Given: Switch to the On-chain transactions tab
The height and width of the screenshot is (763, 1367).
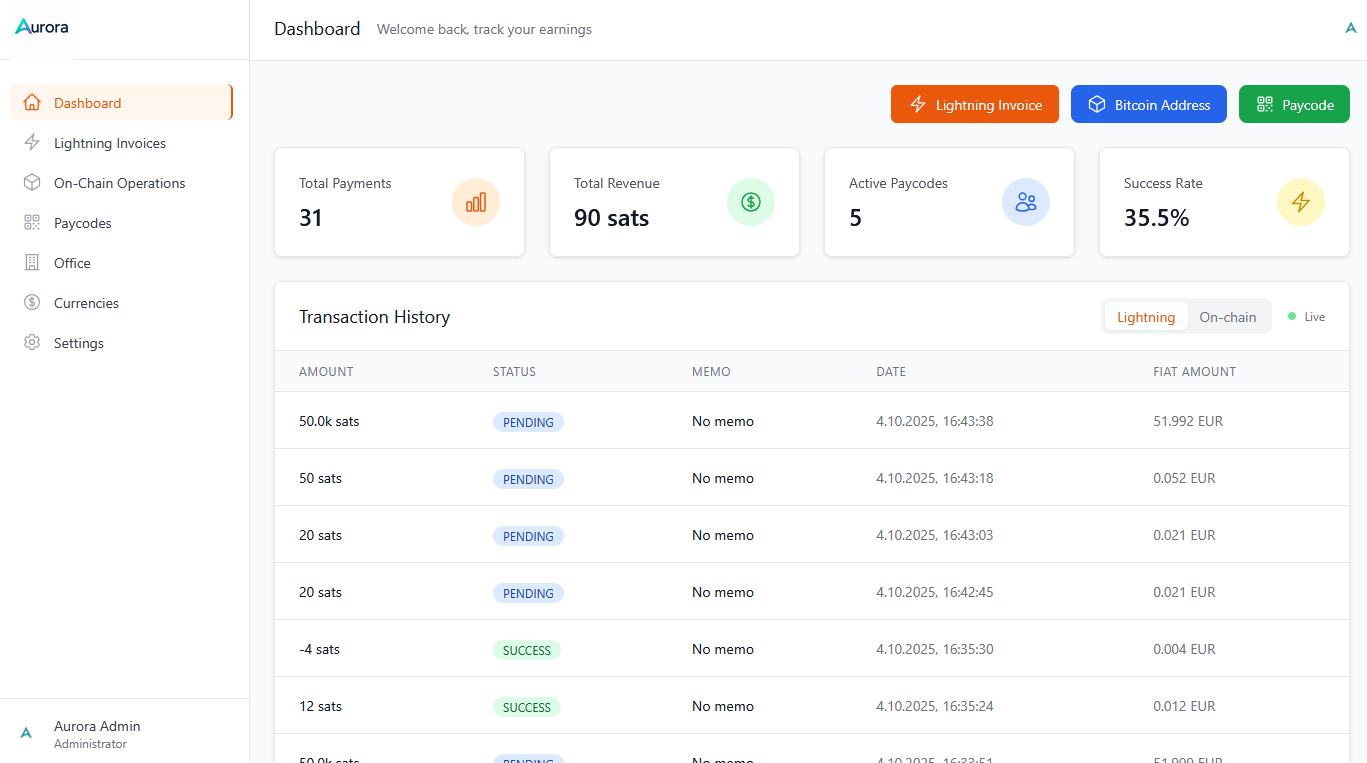Looking at the screenshot, I should pyautogui.click(x=1228, y=316).
